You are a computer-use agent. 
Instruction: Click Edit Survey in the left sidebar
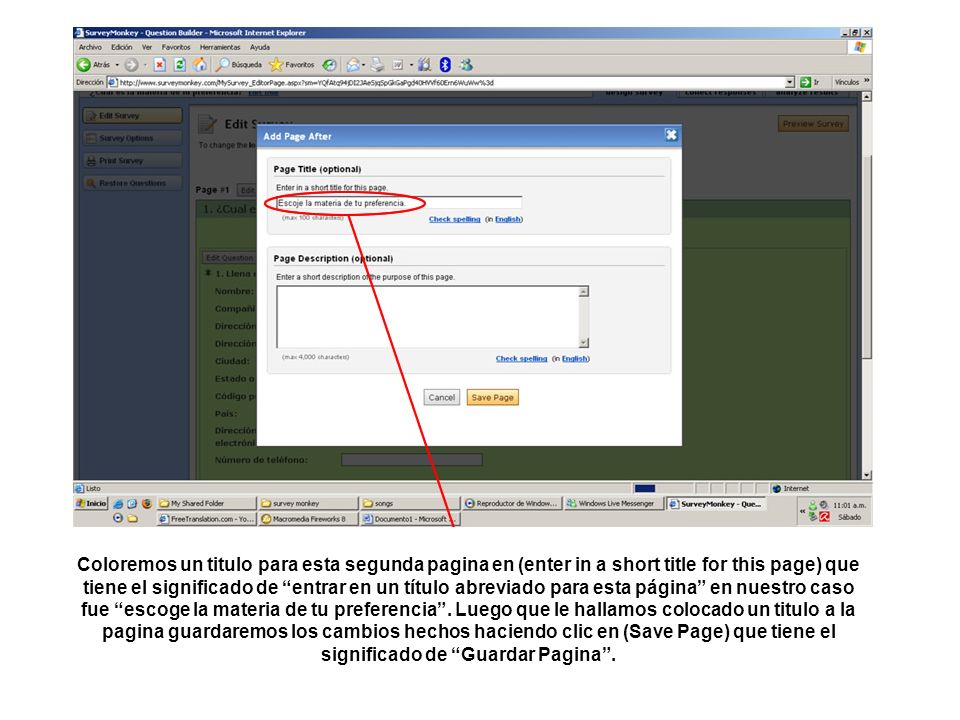132,116
